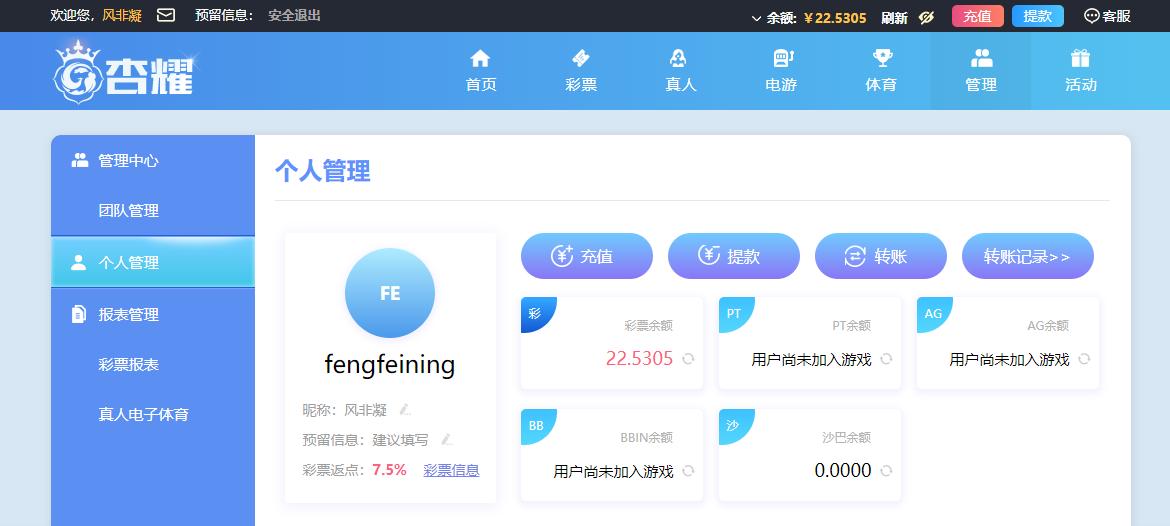Click the 0.0000 沙巴 balance value
Image resolution: width=1170 pixels, height=526 pixels.
[843, 471]
